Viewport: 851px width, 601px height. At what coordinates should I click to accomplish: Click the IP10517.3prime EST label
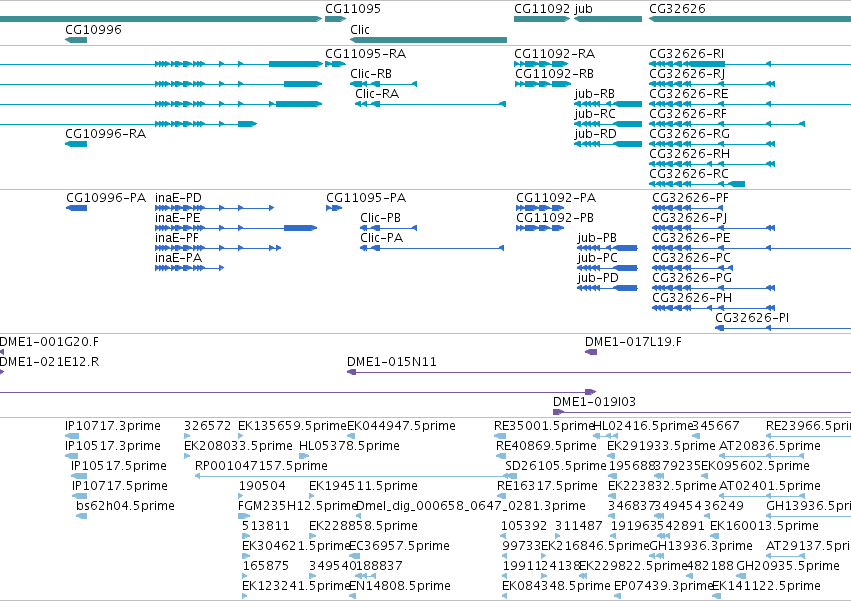click(x=113, y=447)
